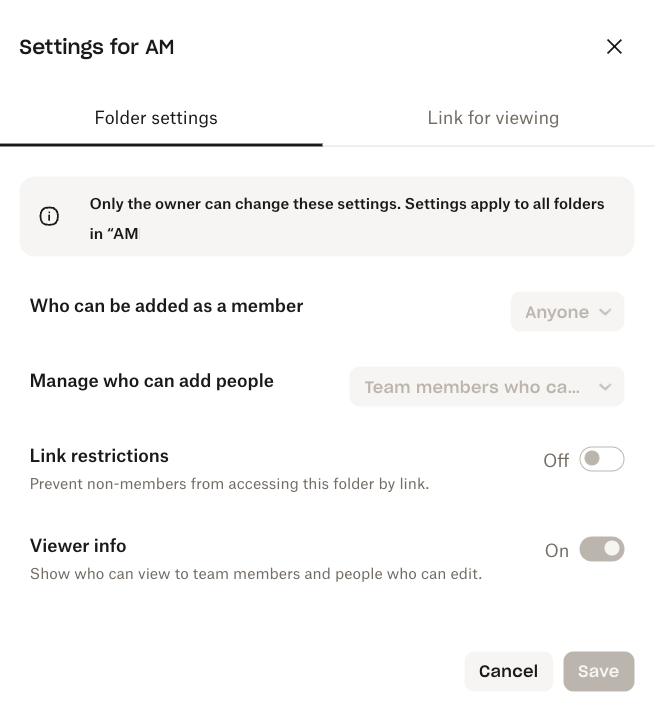Click the Link restrictions heading
This screenshot has height=717, width=655.
coord(99,456)
